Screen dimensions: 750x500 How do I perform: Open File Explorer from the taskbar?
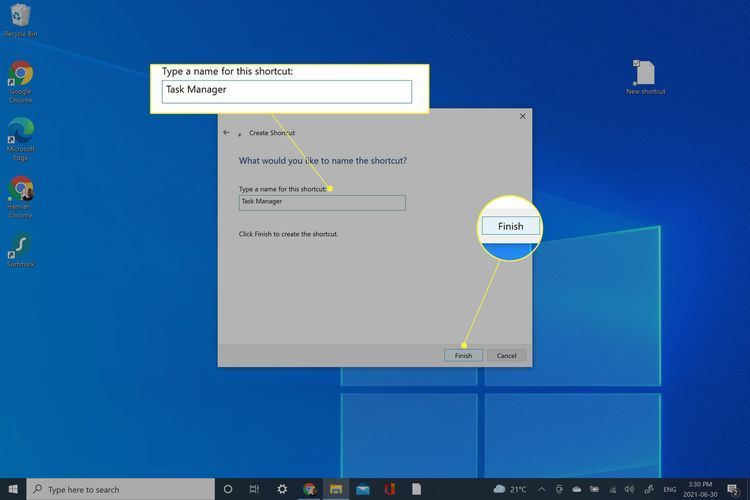coord(336,489)
